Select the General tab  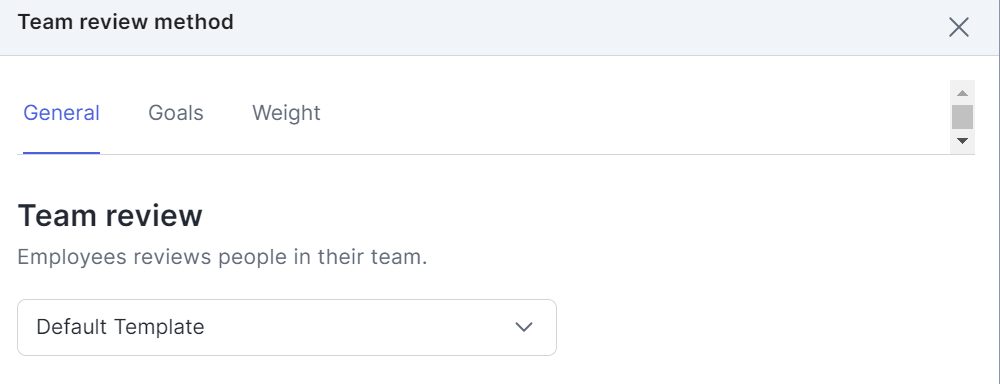coord(61,113)
